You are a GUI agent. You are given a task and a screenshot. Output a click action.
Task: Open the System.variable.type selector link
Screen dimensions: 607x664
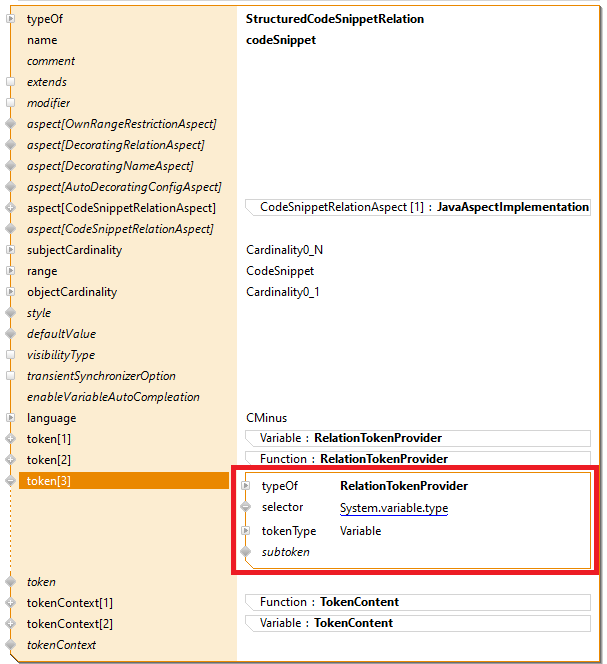393,508
